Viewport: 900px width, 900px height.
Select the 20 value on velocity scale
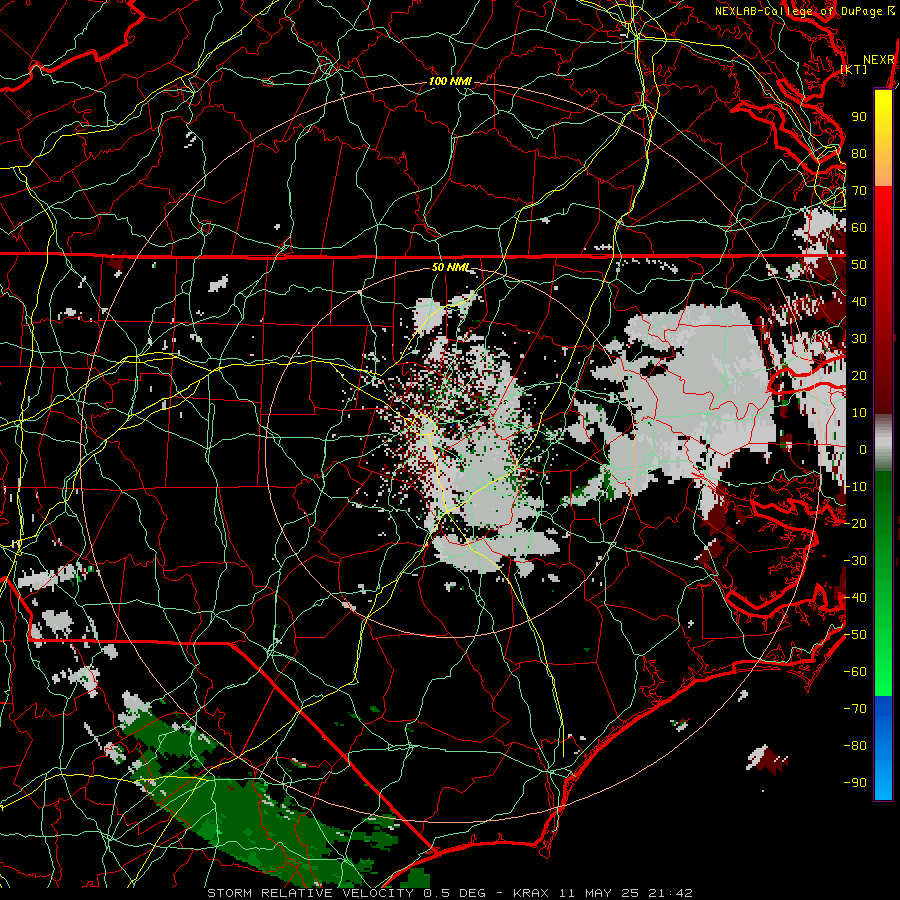pyautogui.click(x=859, y=376)
